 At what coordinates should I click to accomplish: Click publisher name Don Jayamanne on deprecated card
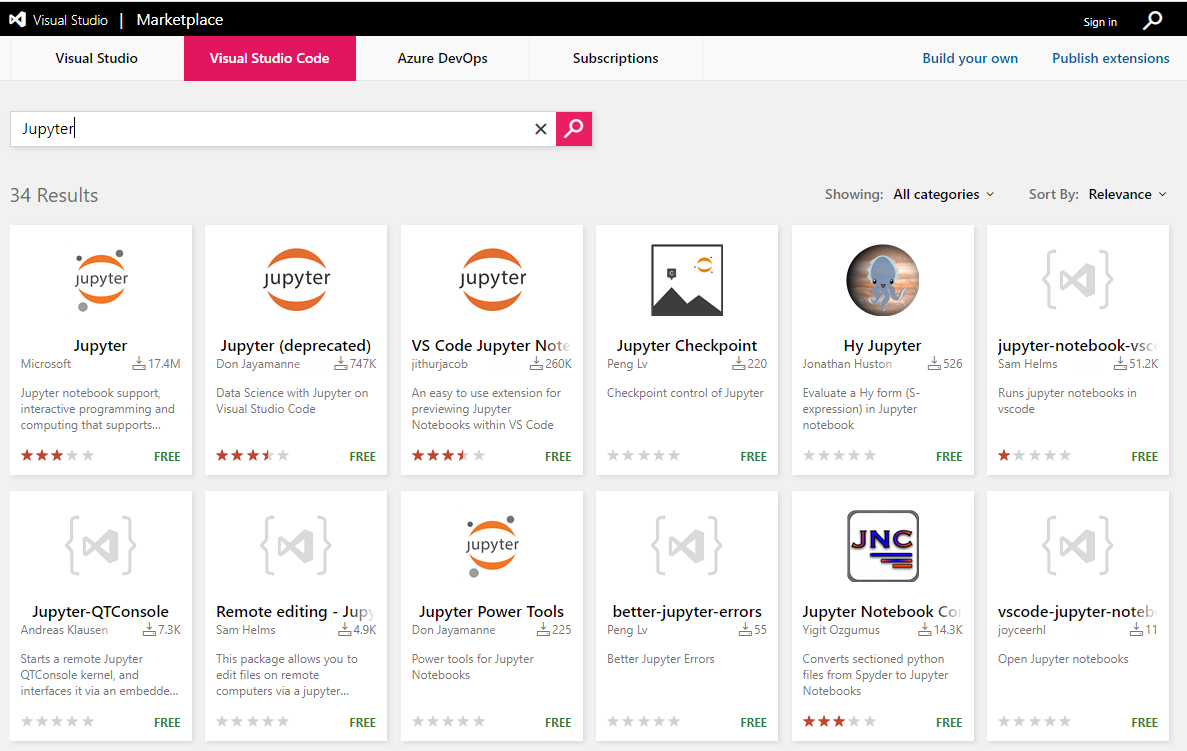258,364
